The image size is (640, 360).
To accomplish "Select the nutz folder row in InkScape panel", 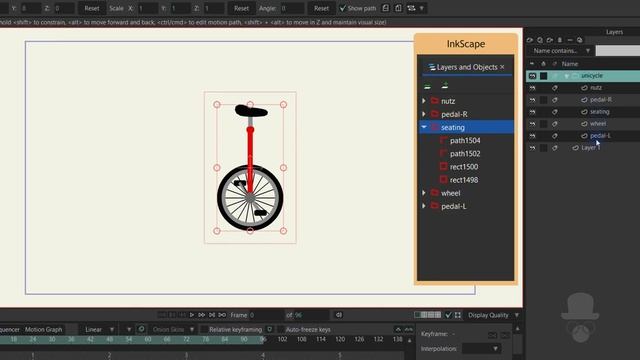I will pos(466,101).
